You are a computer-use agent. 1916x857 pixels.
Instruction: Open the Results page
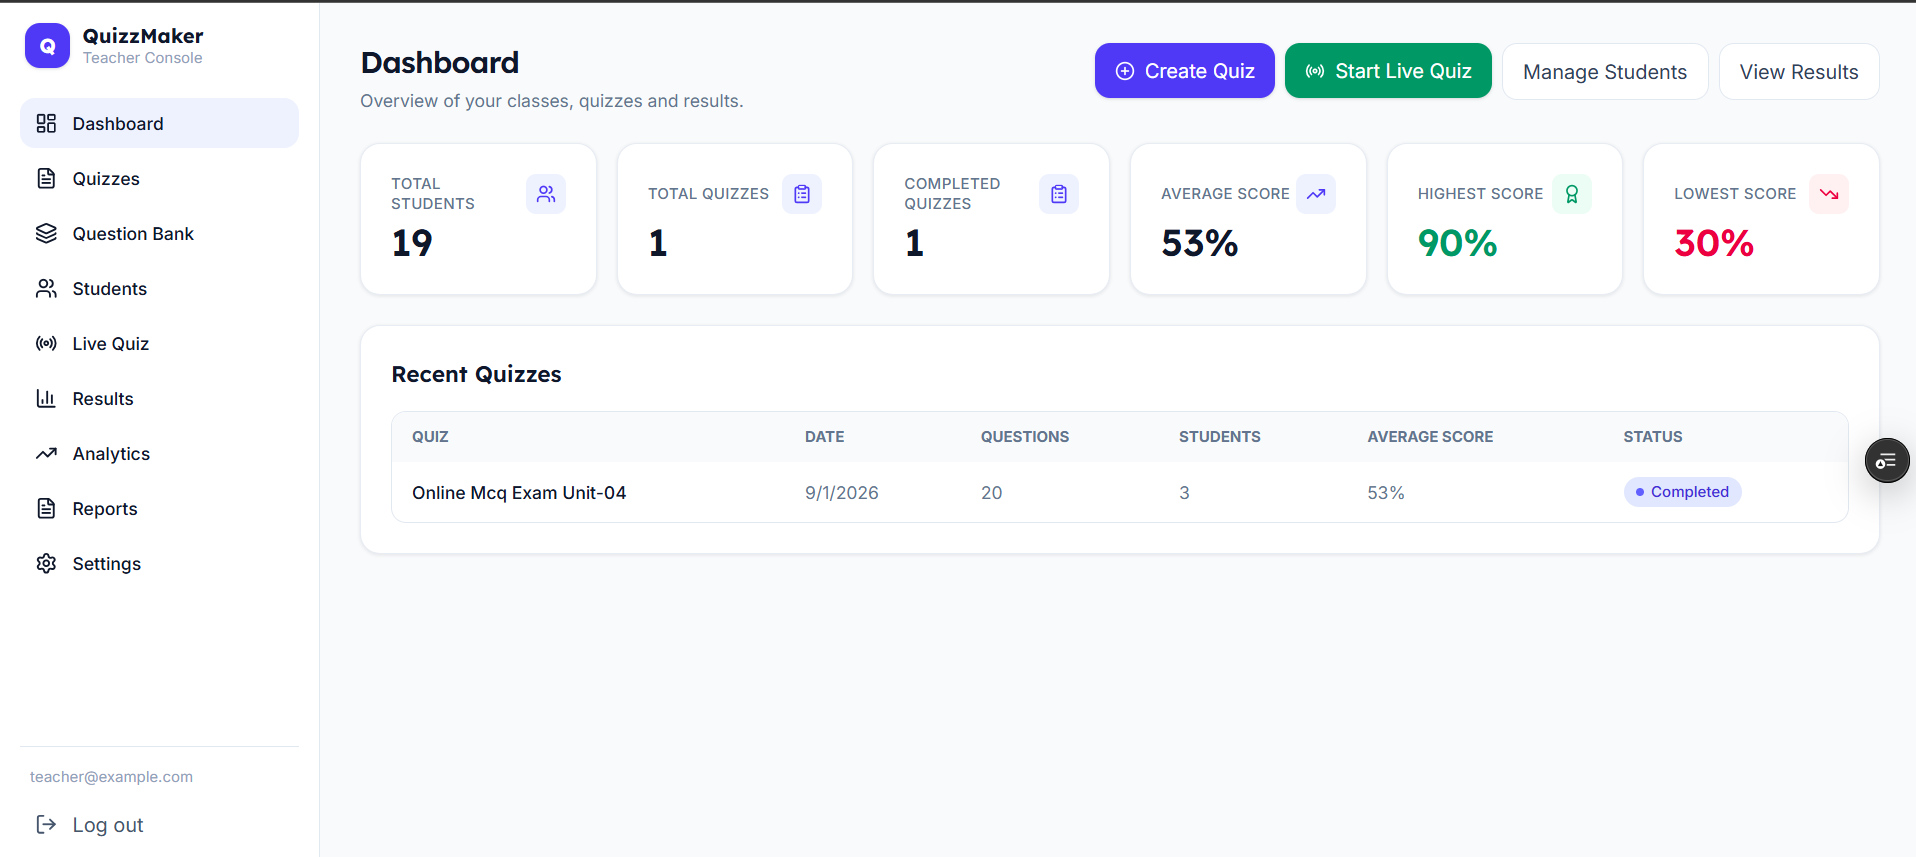[x=159, y=398]
